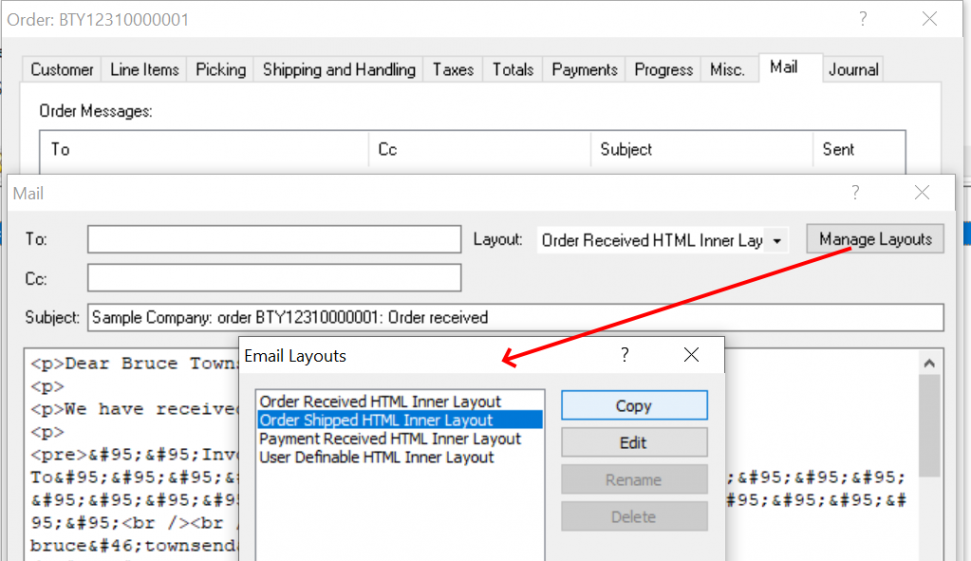Click the Manage Layouts button
Screen dimensions: 971x561
[x=875, y=239]
